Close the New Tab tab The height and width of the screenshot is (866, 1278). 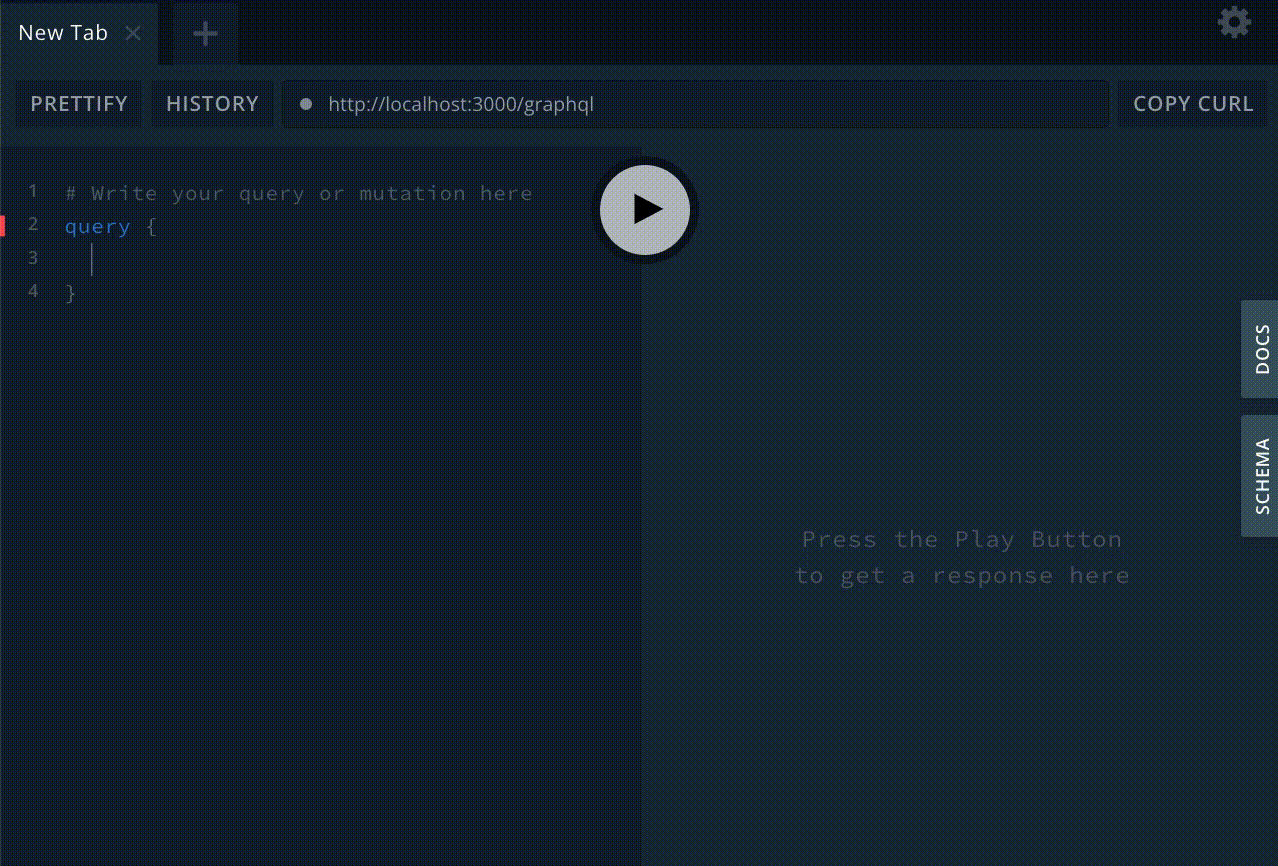tap(133, 33)
